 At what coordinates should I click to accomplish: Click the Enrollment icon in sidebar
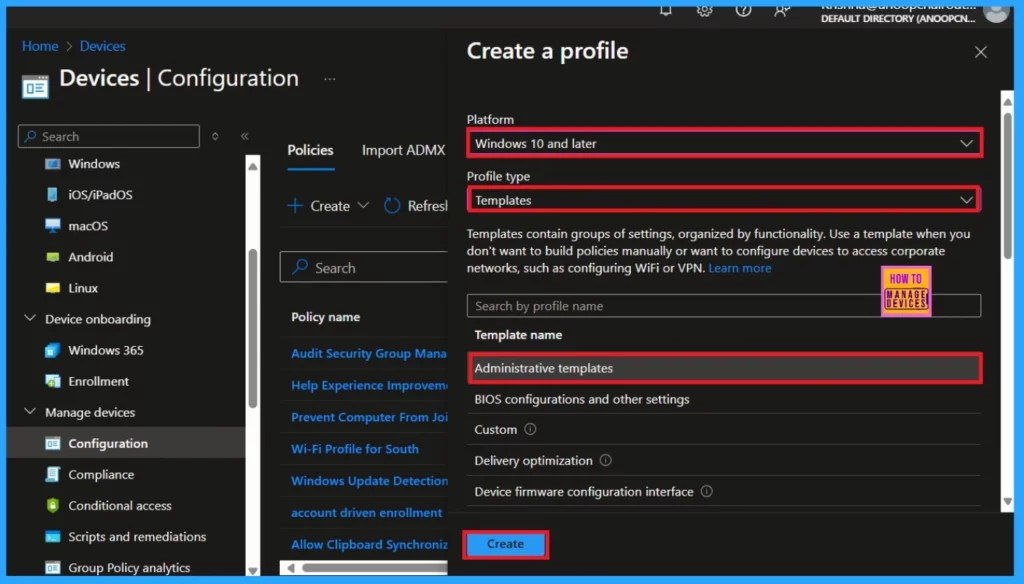pyautogui.click(x=53, y=381)
